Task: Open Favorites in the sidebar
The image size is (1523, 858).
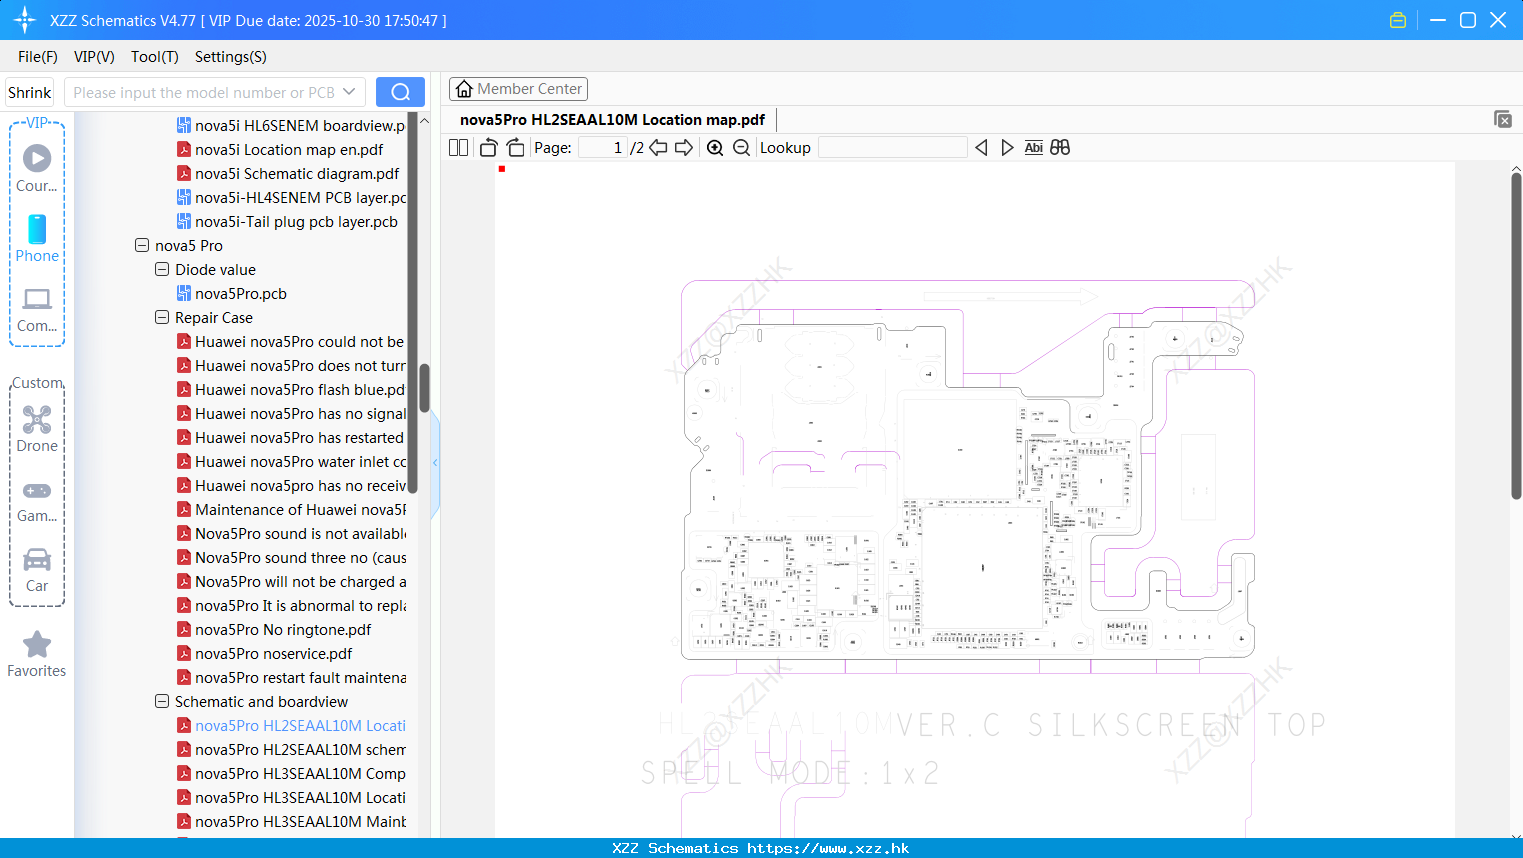Action: [x=37, y=655]
